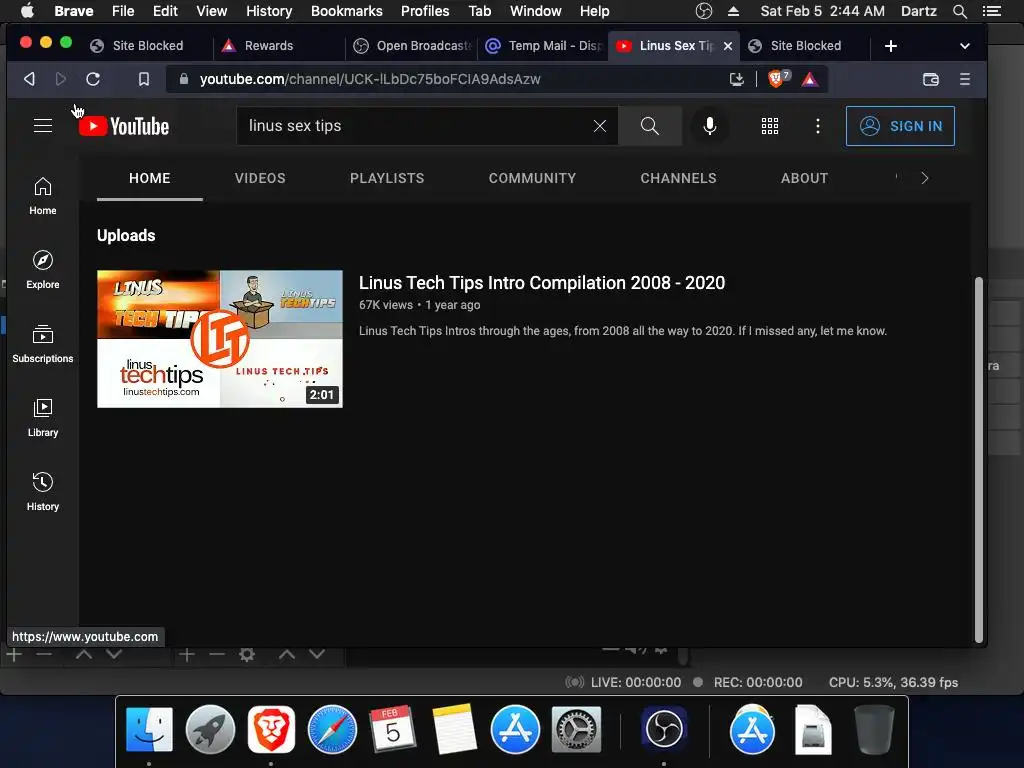Open OBS Studio from the Dock
The image size is (1024, 768).
664,729
